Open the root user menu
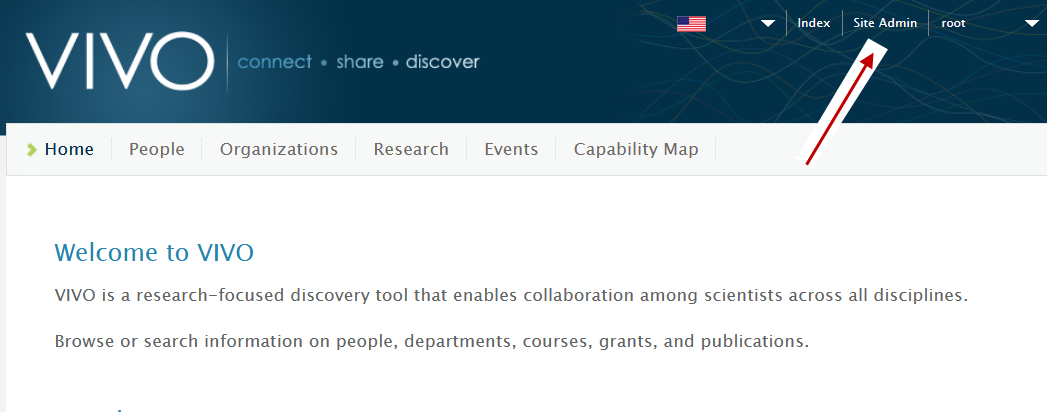 pos(954,23)
